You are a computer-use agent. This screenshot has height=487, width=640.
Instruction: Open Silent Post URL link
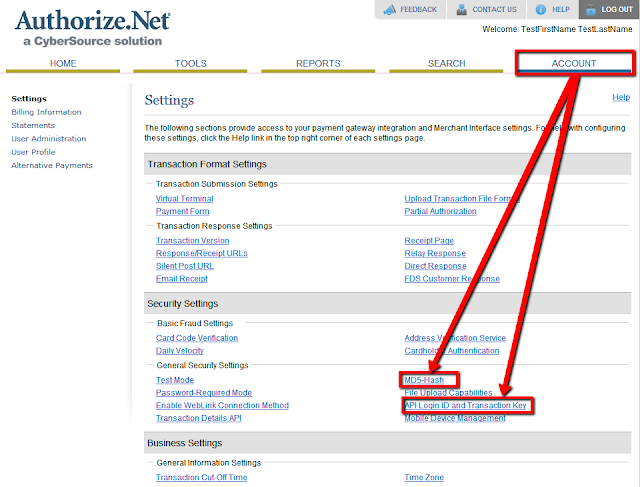pos(185,266)
